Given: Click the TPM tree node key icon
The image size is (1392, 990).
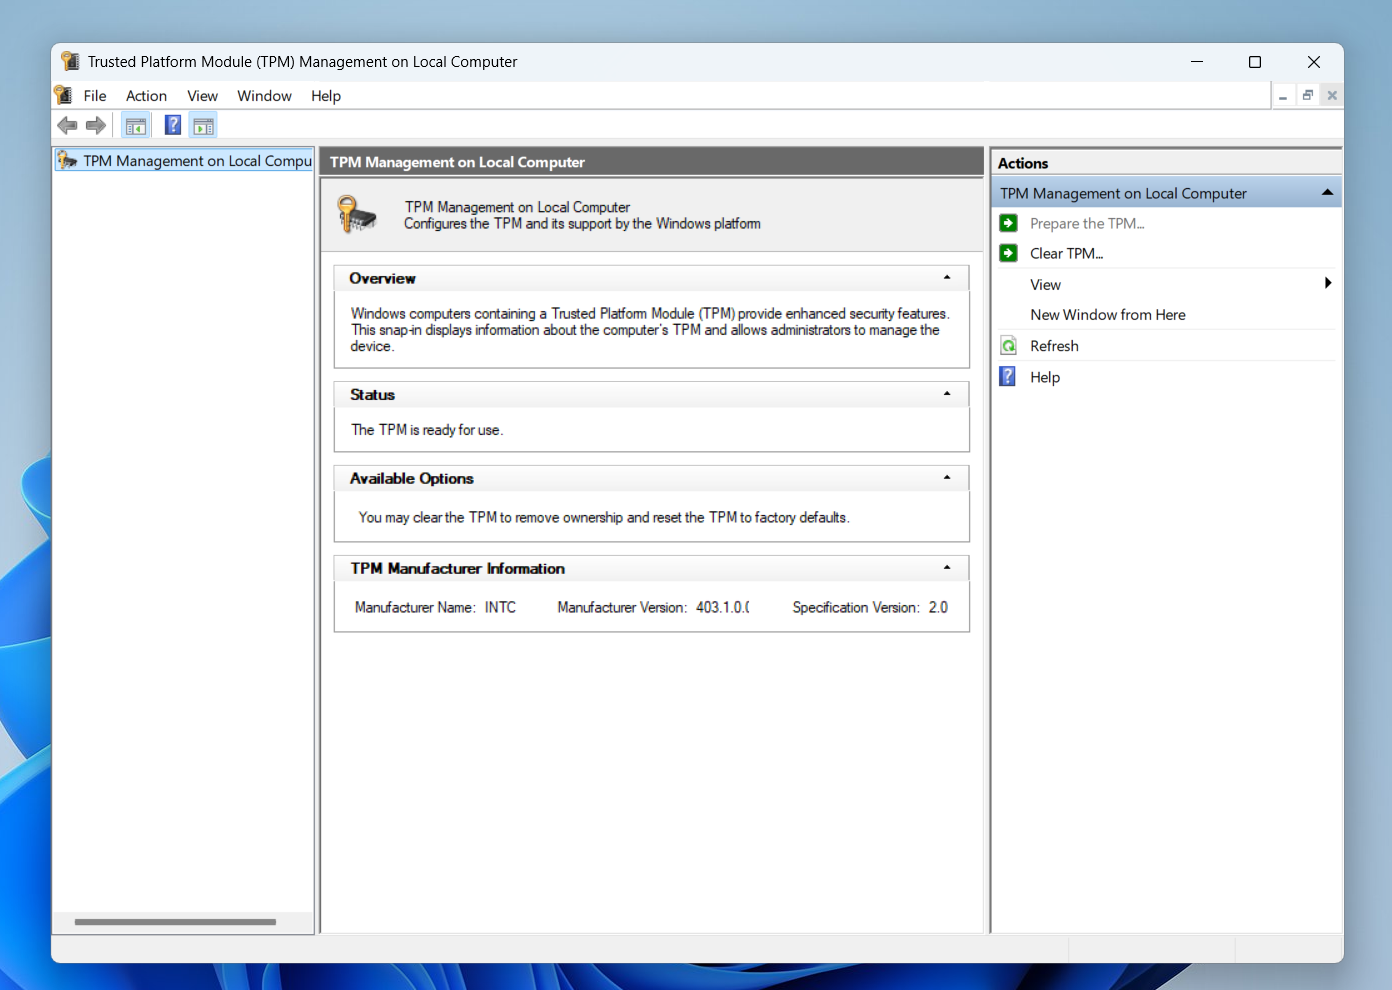Looking at the screenshot, I should point(67,160).
